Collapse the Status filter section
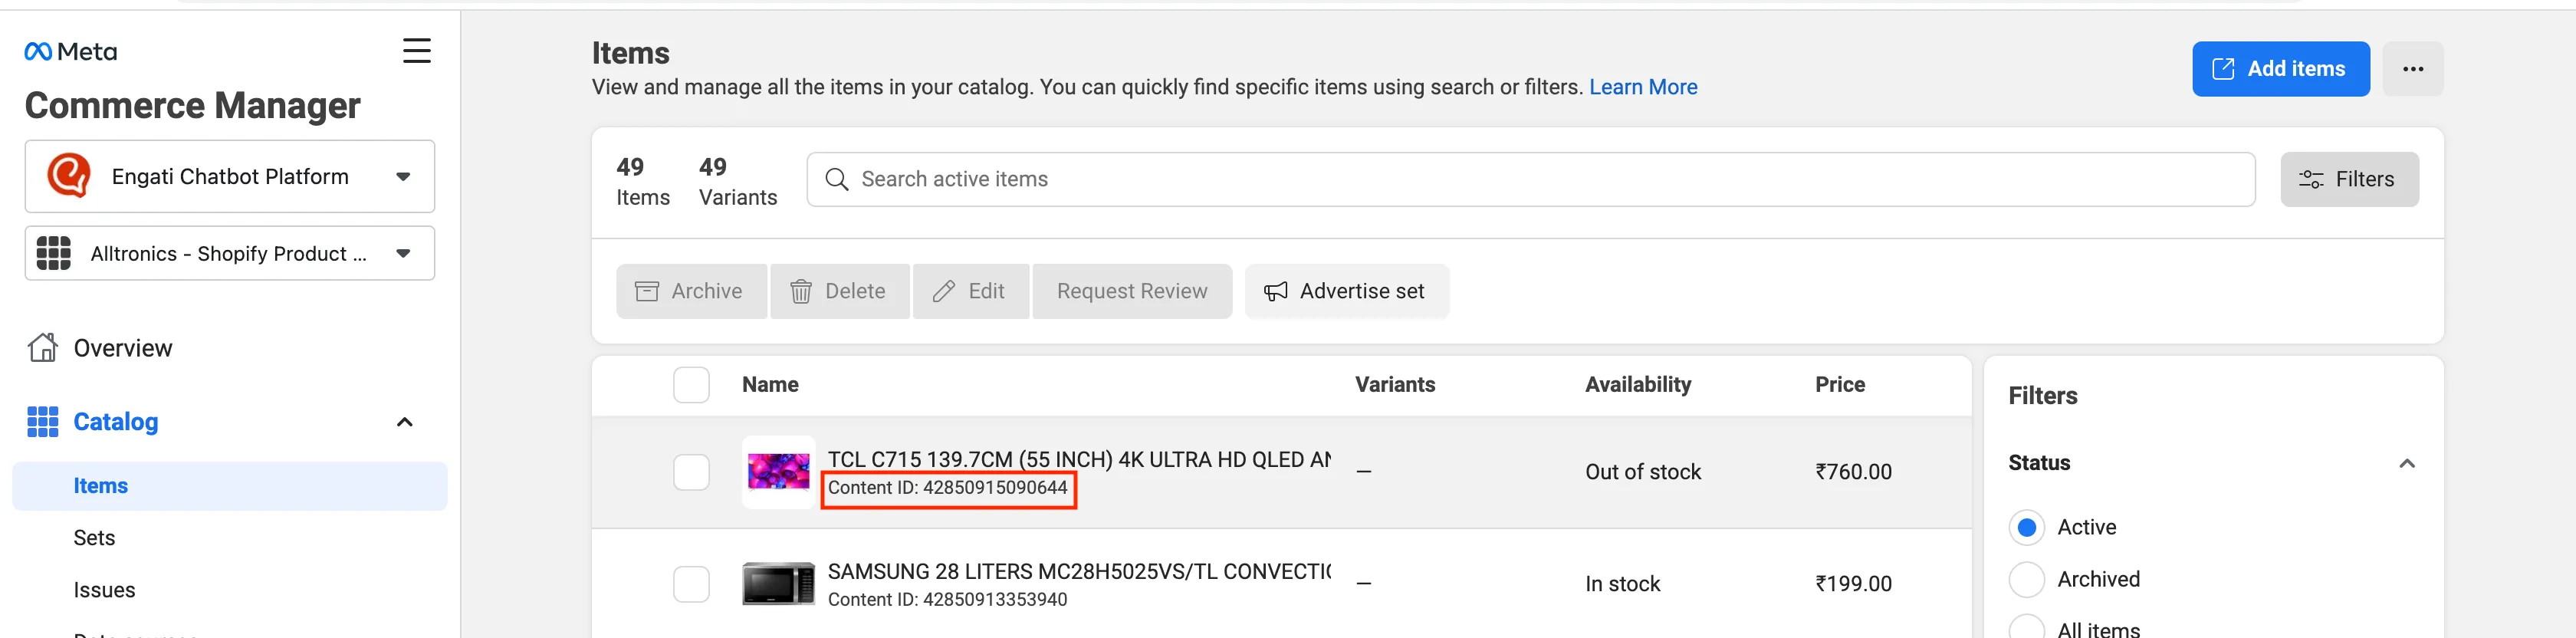This screenshot has width=2576, height=638. (2407, 463)
